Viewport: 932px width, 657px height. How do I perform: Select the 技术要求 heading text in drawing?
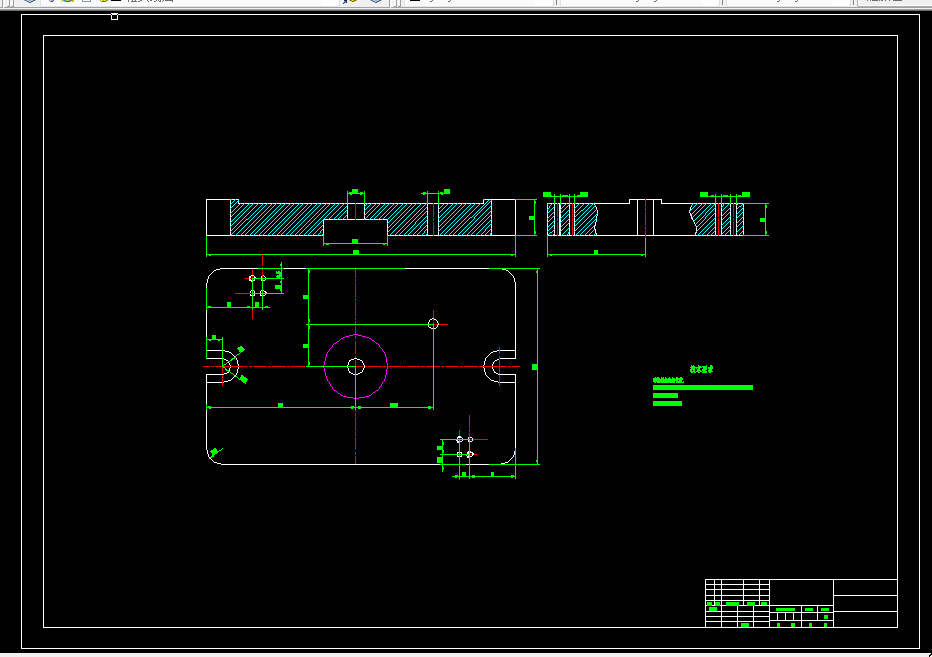701,369
